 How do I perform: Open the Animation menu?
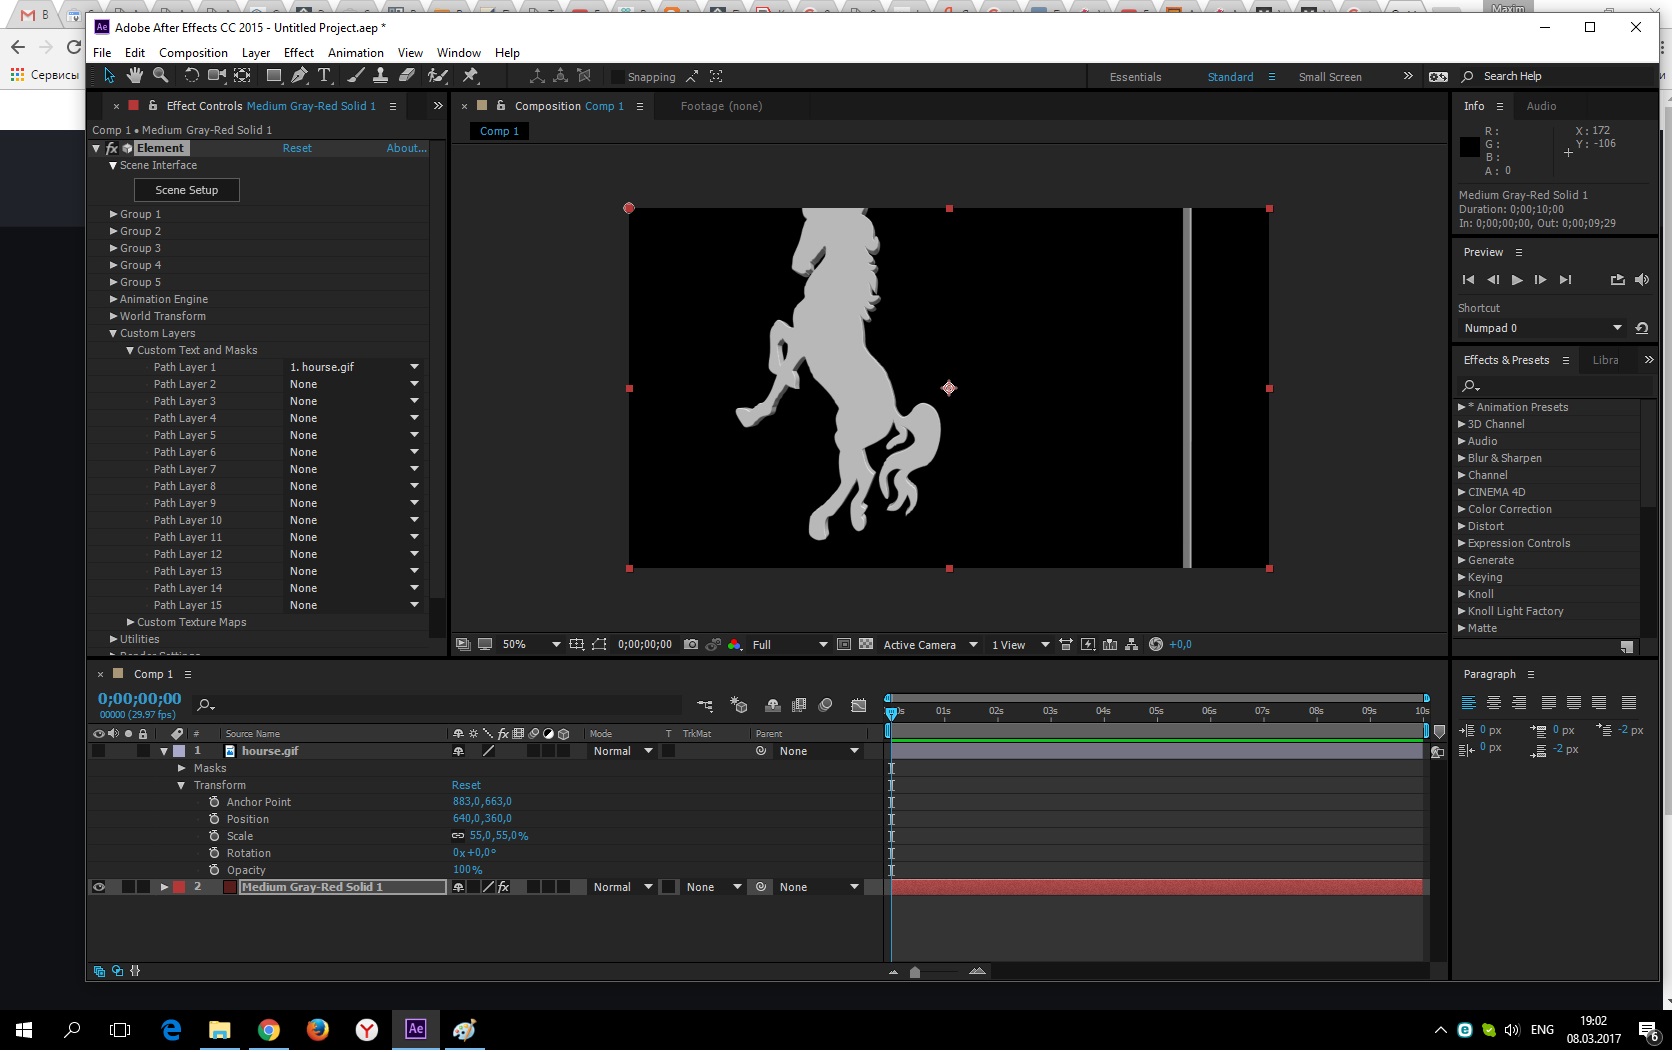(x=356, y=53)
